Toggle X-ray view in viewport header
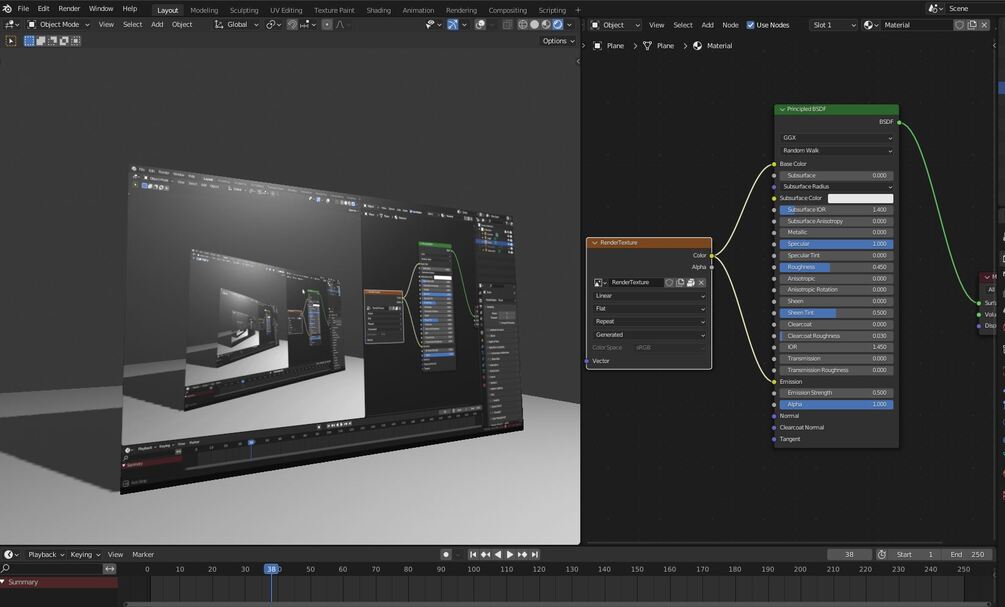The height and width of the screenshot is (607, 1005). click(507, 24)
